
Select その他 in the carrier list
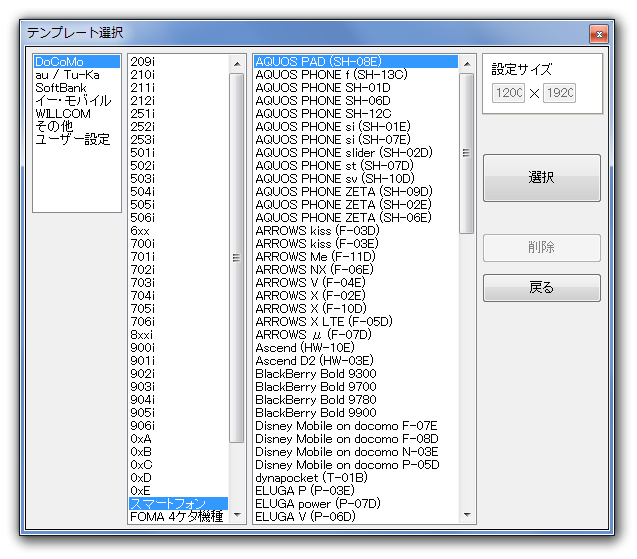pos(77,127)
